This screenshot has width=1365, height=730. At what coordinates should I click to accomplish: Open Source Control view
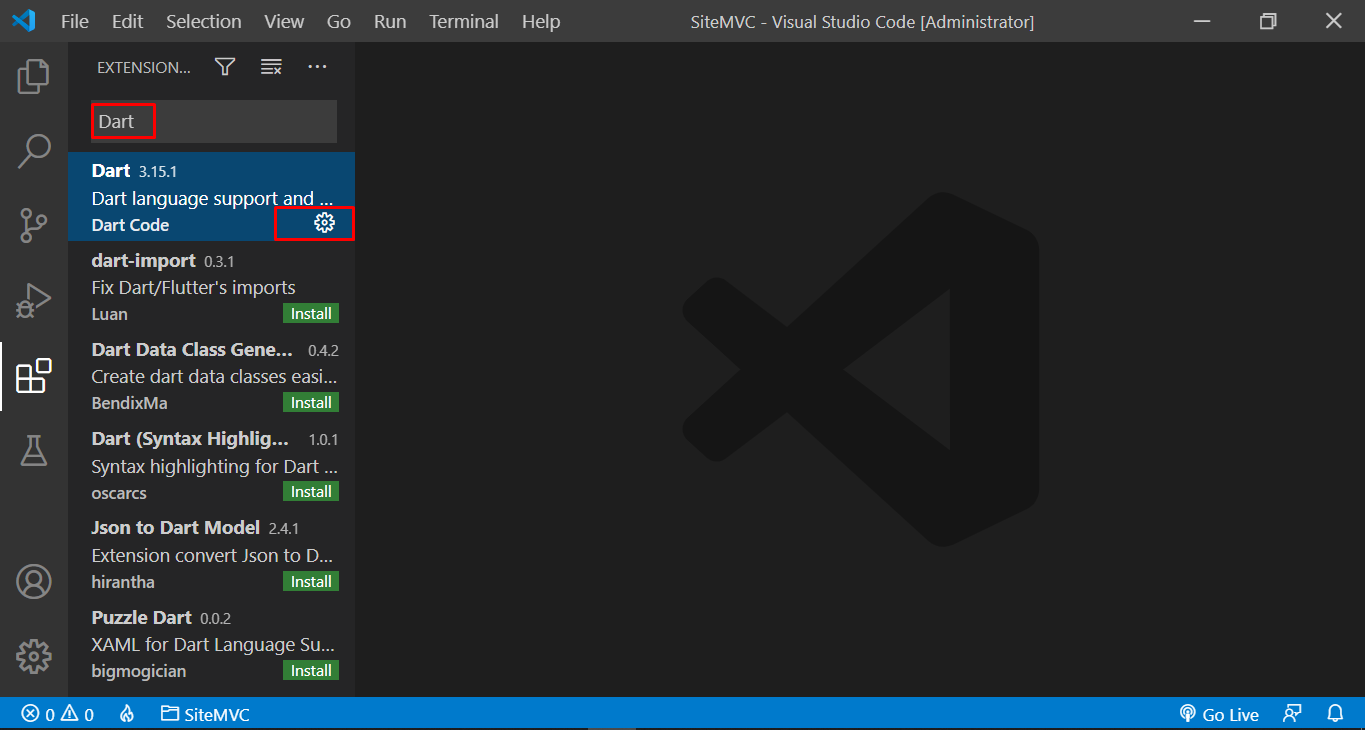[x=33, y=226]
